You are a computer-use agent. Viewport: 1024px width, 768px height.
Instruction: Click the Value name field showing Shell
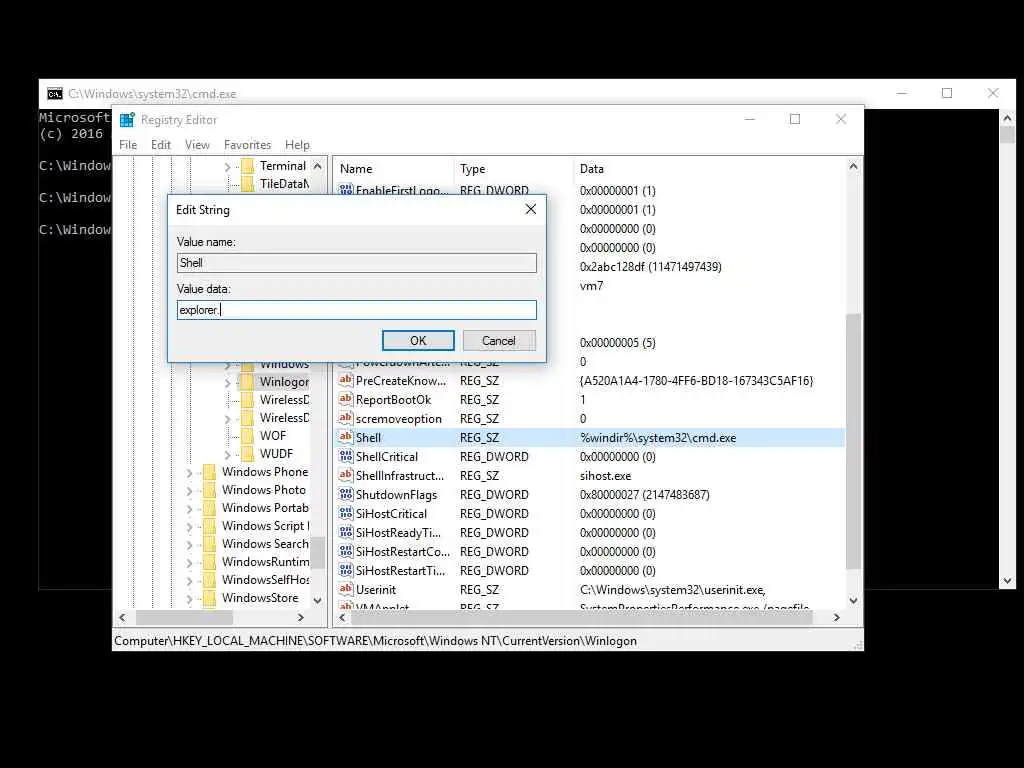[357, 263]
